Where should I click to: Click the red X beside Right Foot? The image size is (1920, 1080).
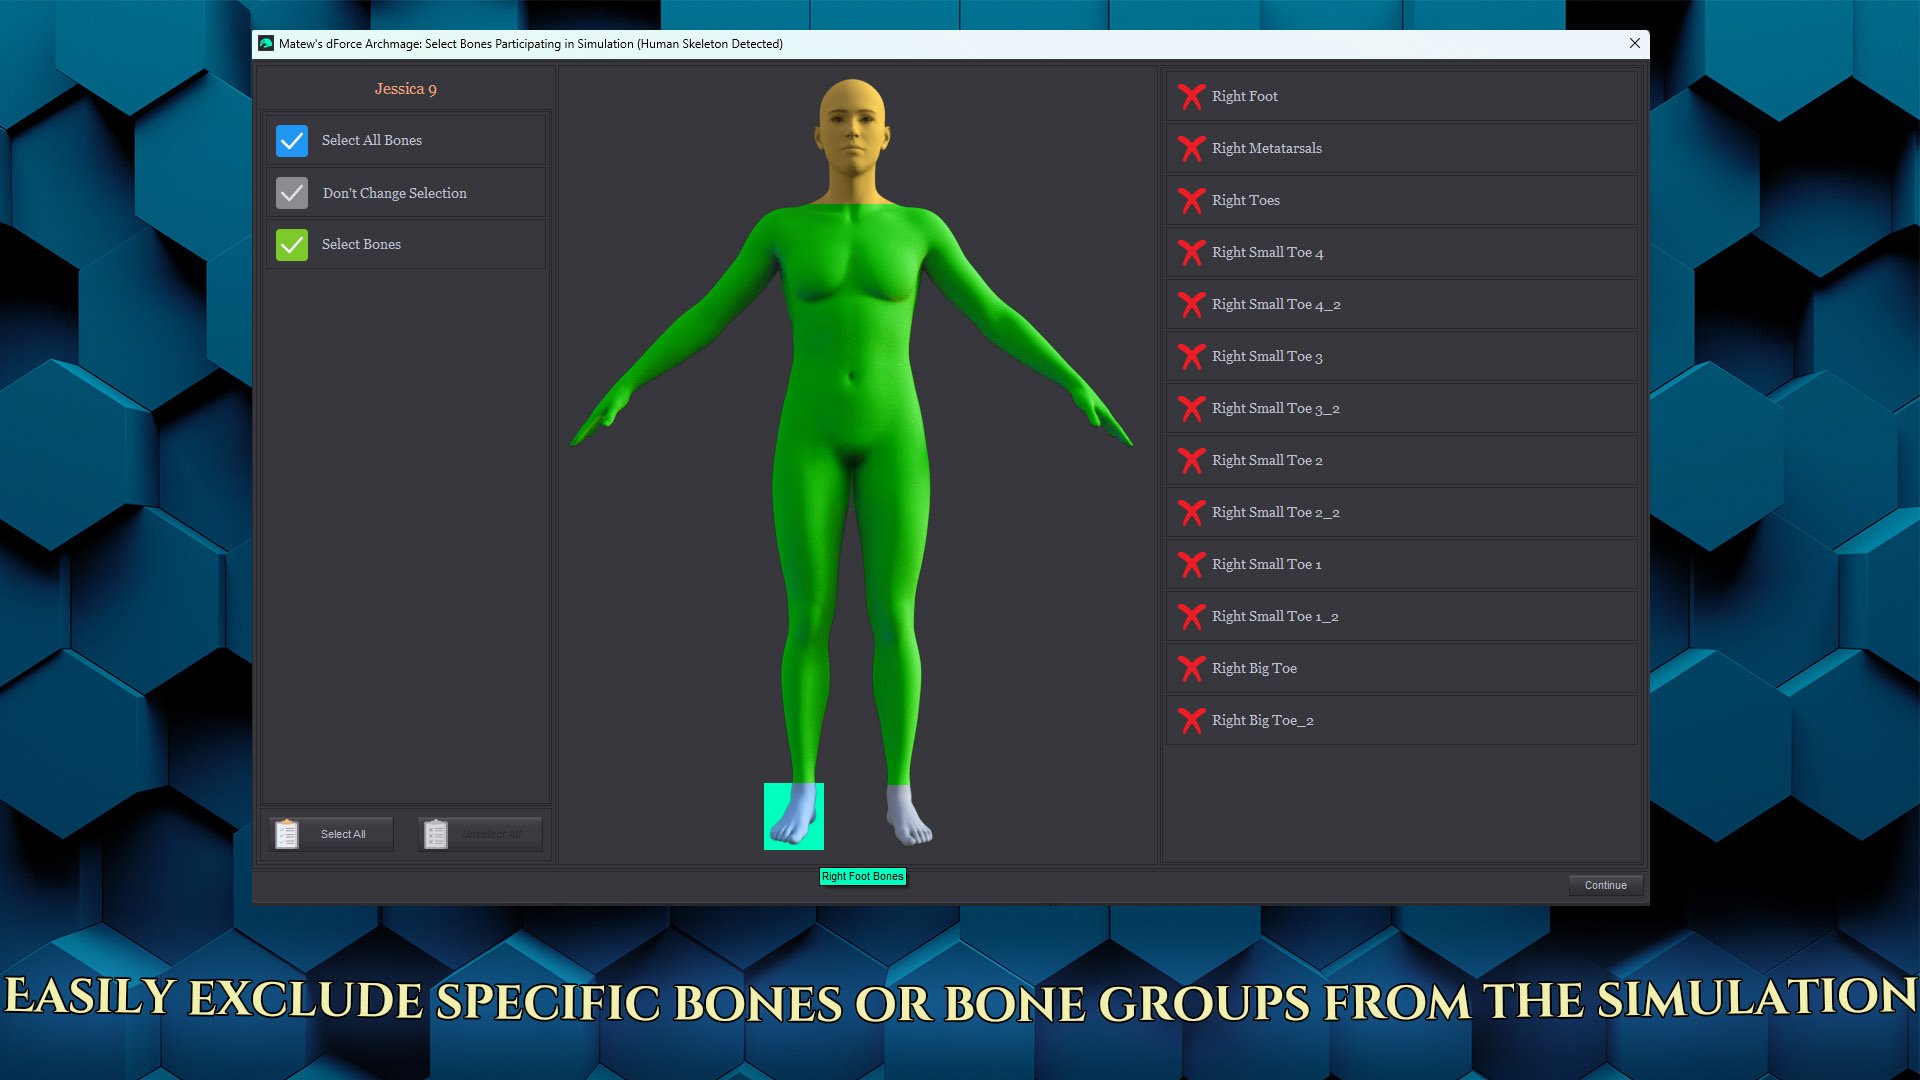[x=1191, y=96]
